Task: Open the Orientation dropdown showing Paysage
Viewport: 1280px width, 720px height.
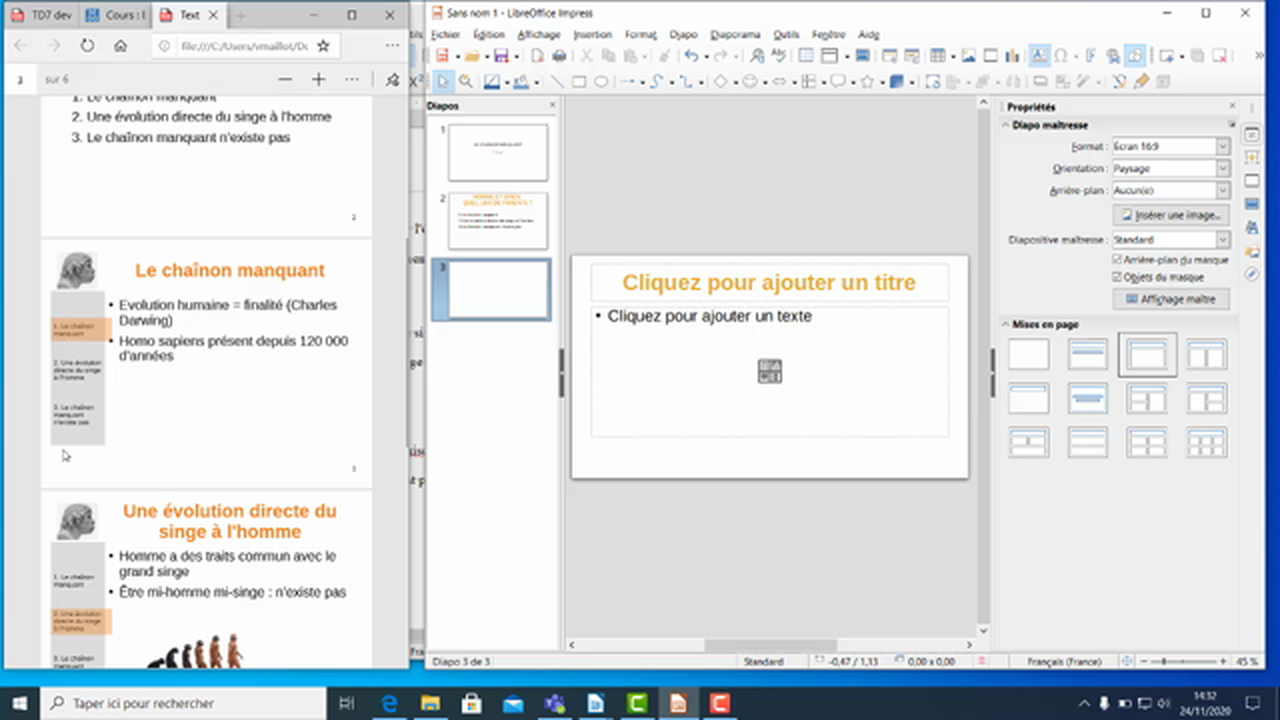Action: 1171,169
